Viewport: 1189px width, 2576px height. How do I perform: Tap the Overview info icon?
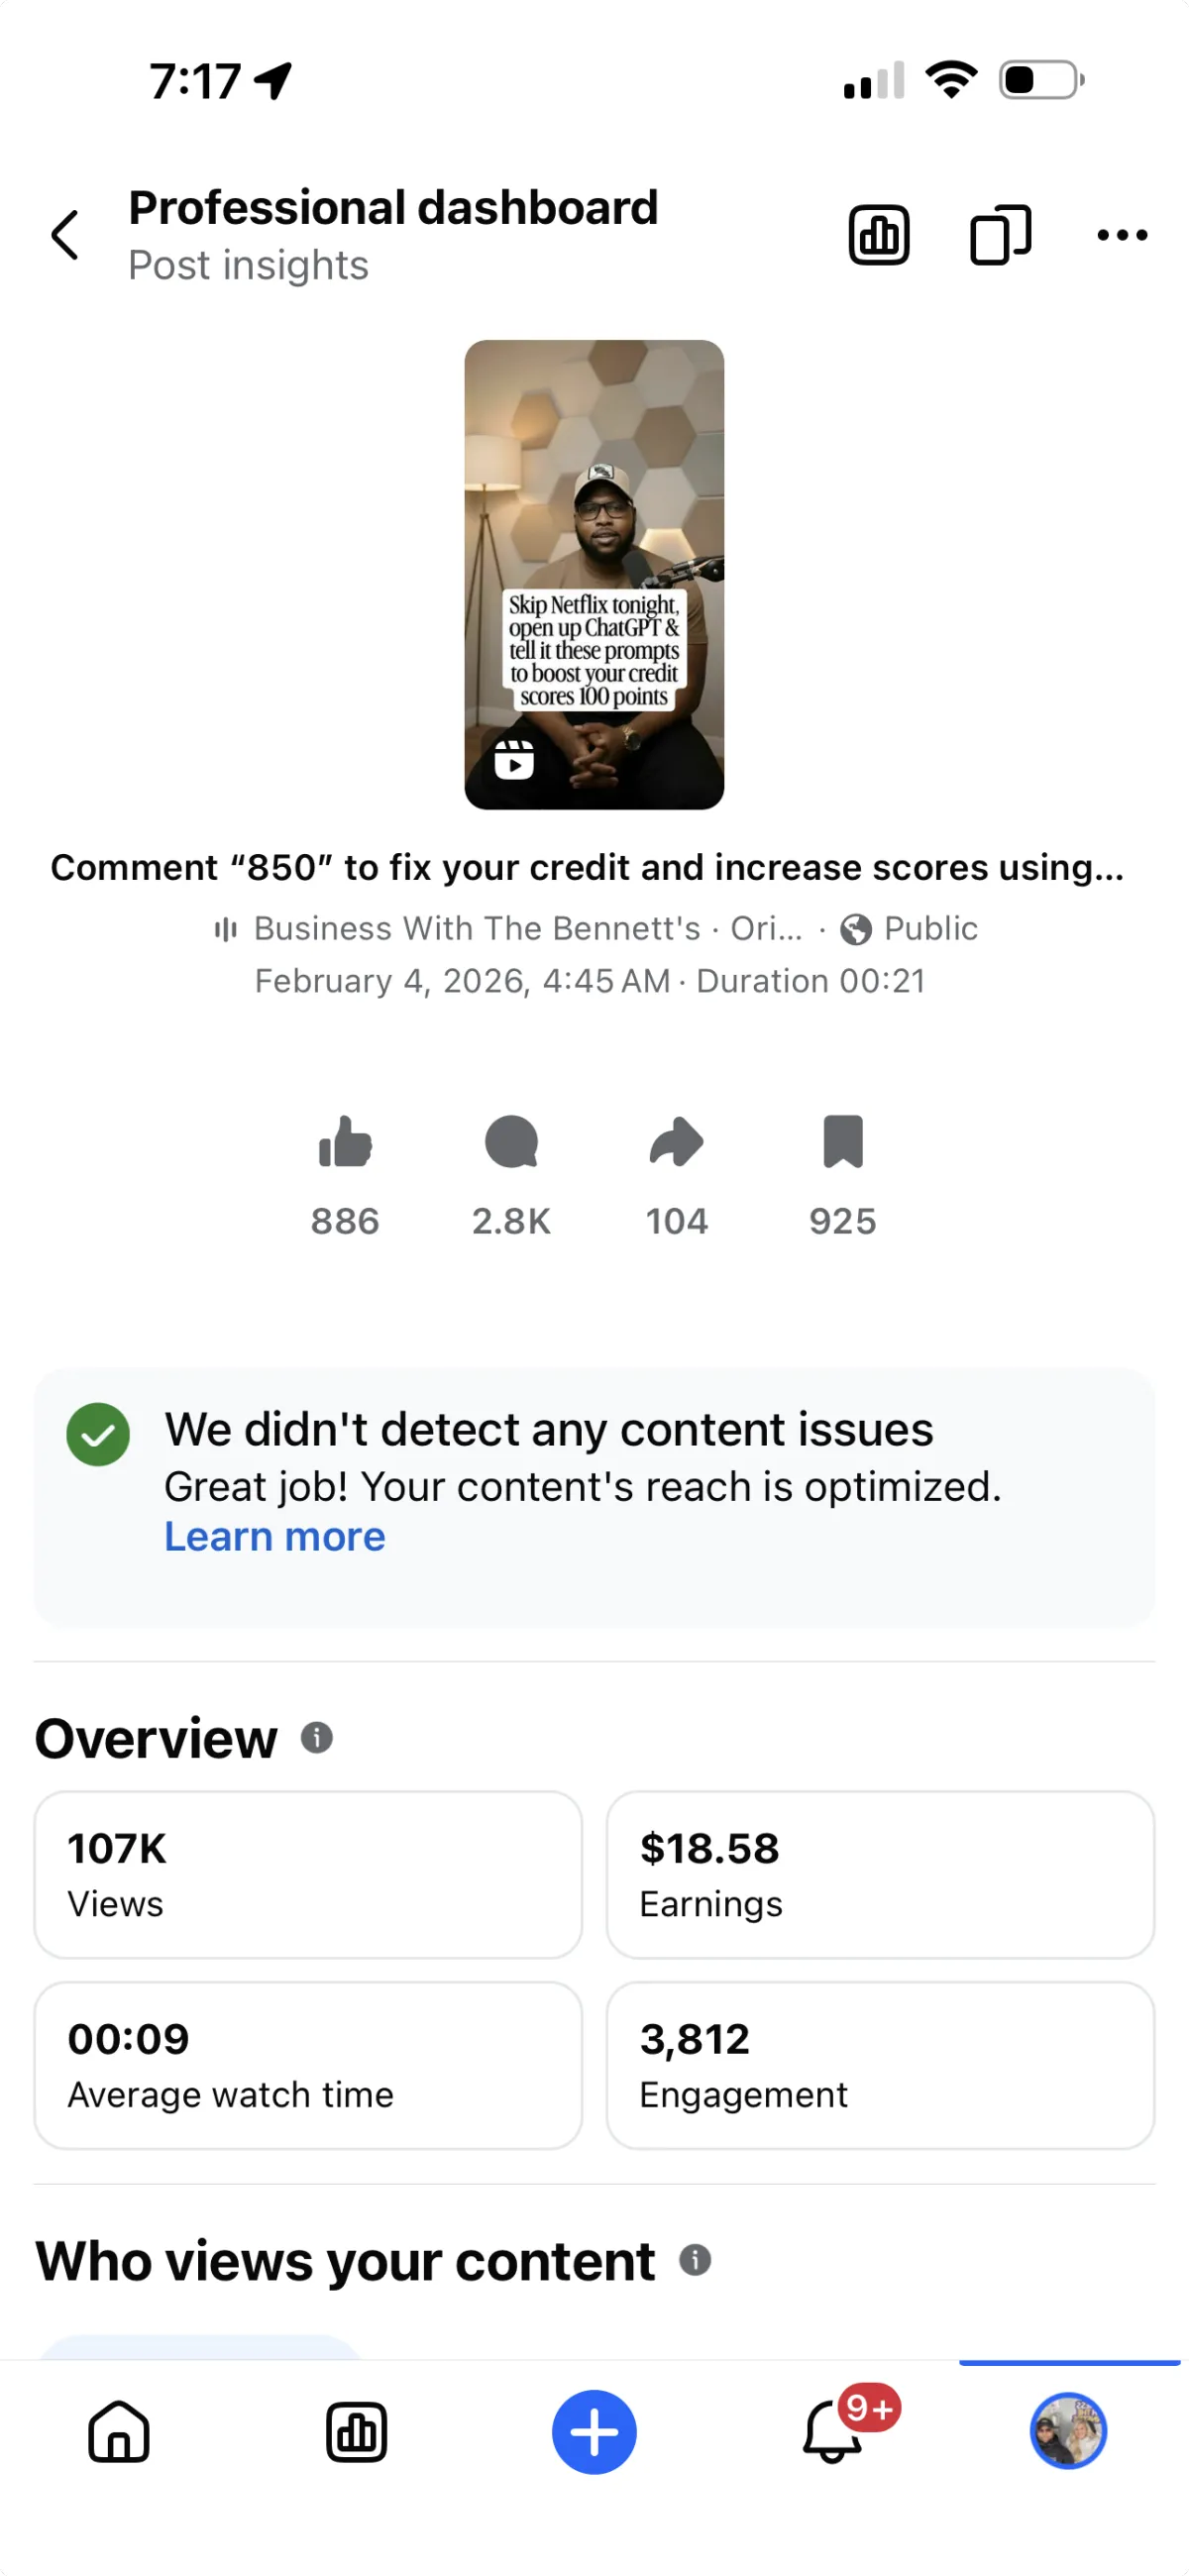tap(317, 1738)
